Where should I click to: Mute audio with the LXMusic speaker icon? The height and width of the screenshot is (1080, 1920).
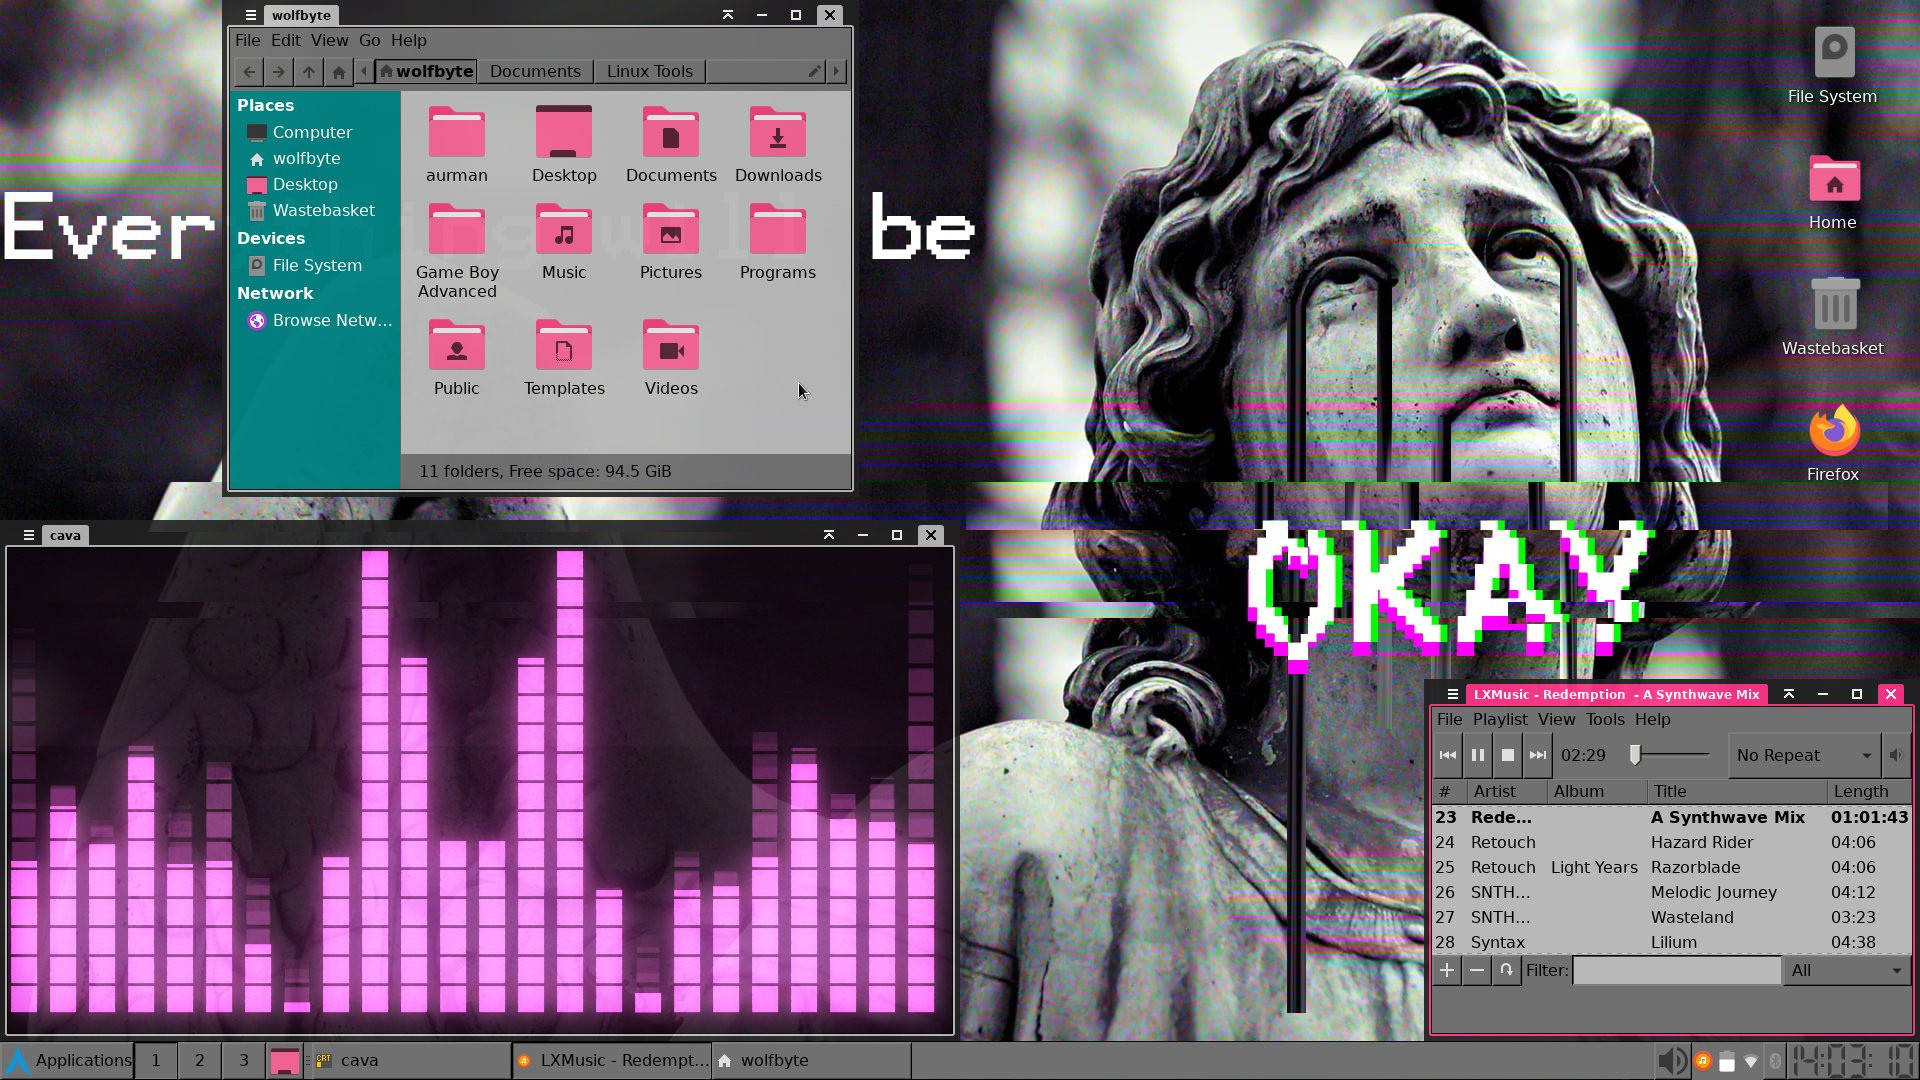pos(1896,755)
